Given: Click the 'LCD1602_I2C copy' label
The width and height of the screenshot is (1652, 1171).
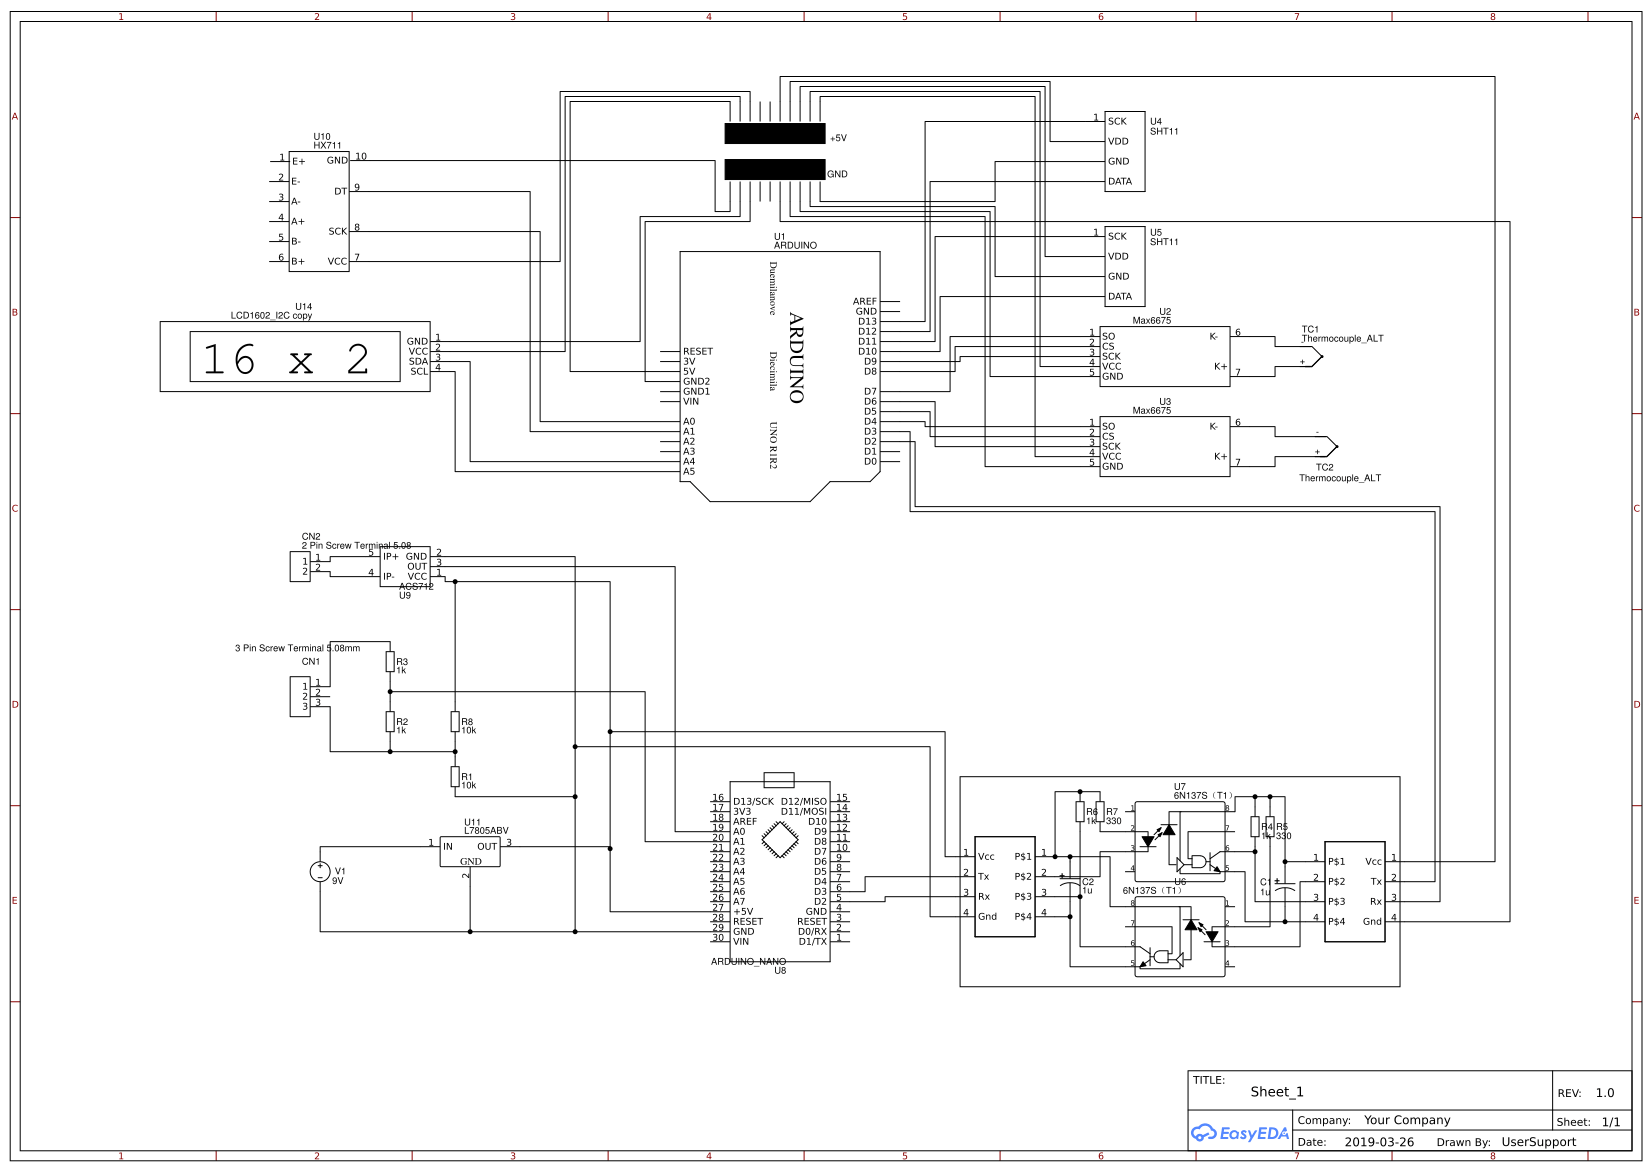Looking at the screenshot, I should tap(271, 315).
